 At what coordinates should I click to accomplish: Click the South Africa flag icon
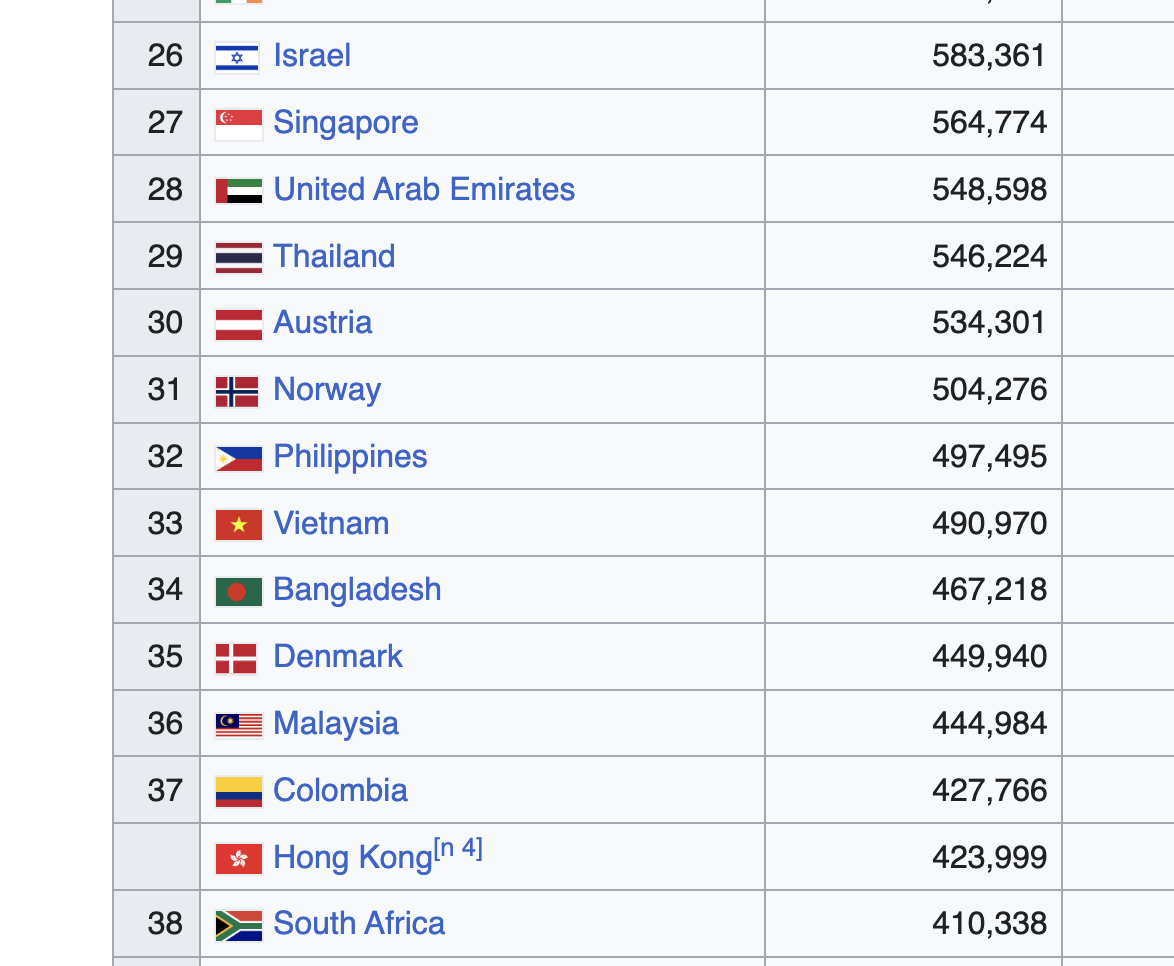[x=239, y=926]
